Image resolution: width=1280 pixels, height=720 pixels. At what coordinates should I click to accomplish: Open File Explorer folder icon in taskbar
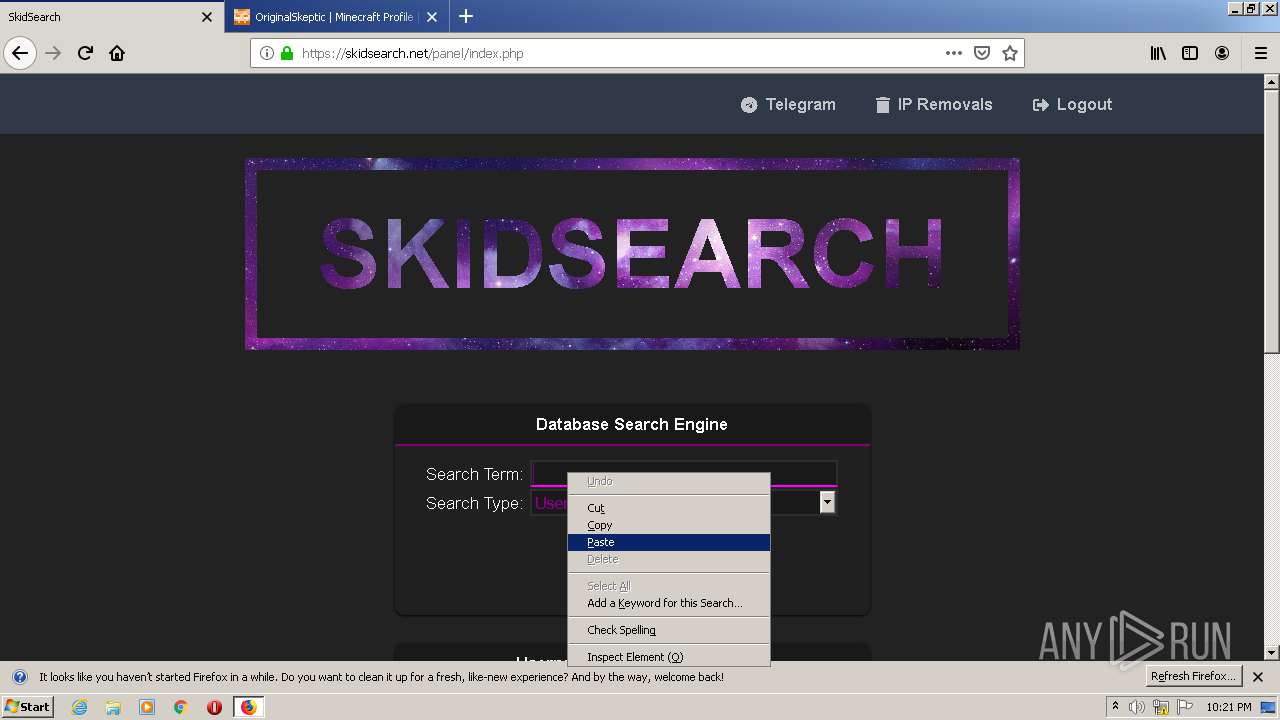(x=113, y=707)
